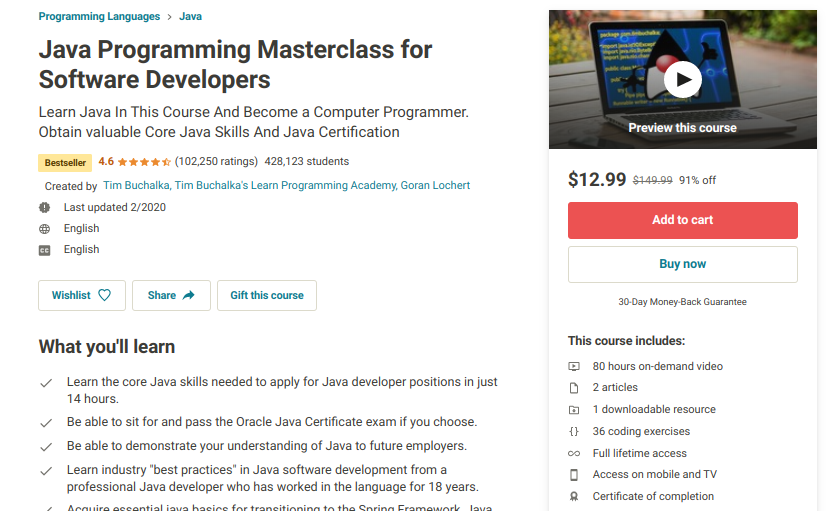The height and width of the screenshot is (511, 829).
Task: Click '428,123 students' text
Action: 307,161
